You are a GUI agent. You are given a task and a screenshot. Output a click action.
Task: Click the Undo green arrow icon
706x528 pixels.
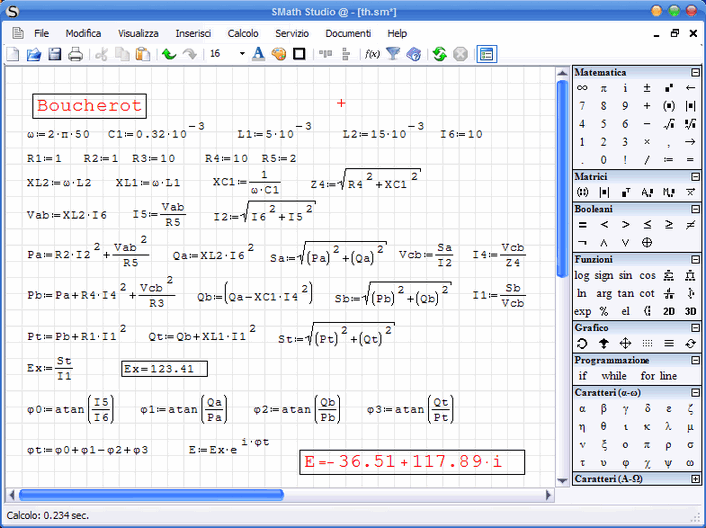(x=169, y=54)
